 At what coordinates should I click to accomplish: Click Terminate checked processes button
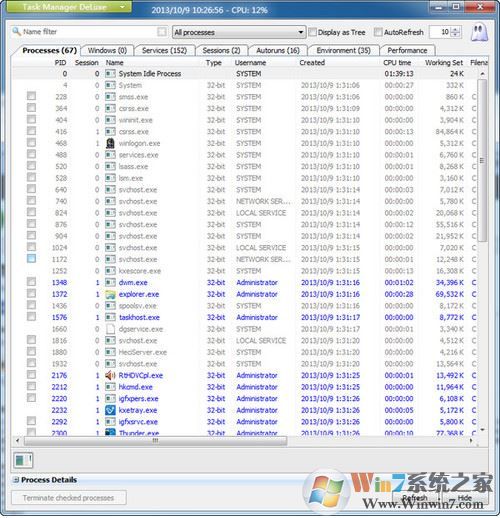coord(69,498)
